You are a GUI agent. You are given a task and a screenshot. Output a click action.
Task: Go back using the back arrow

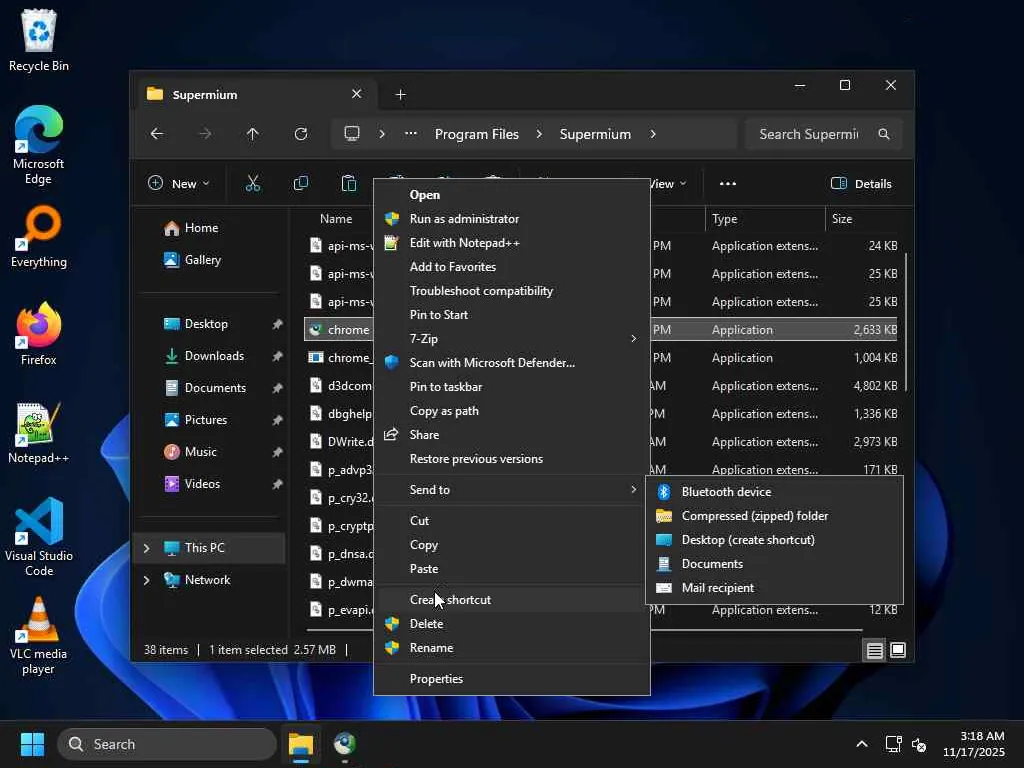[x=157, y=134]
